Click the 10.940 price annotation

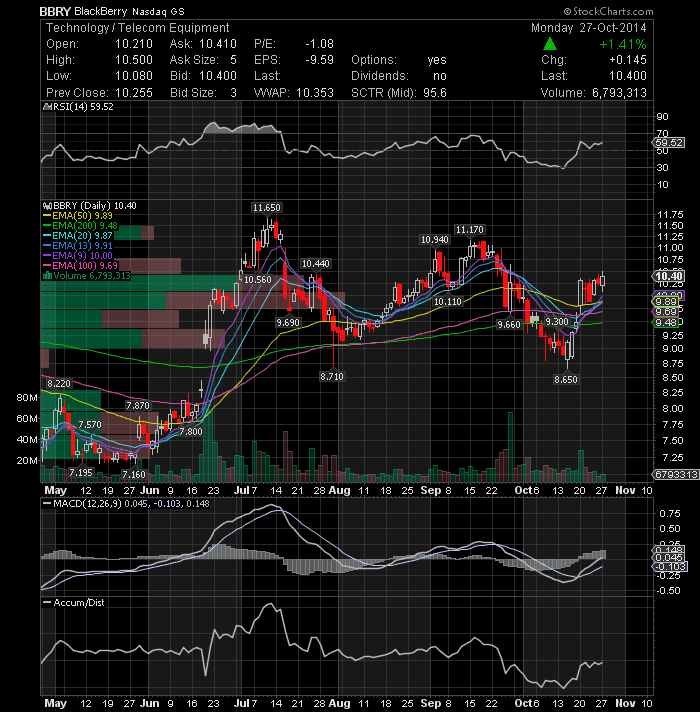coord(435,239)
